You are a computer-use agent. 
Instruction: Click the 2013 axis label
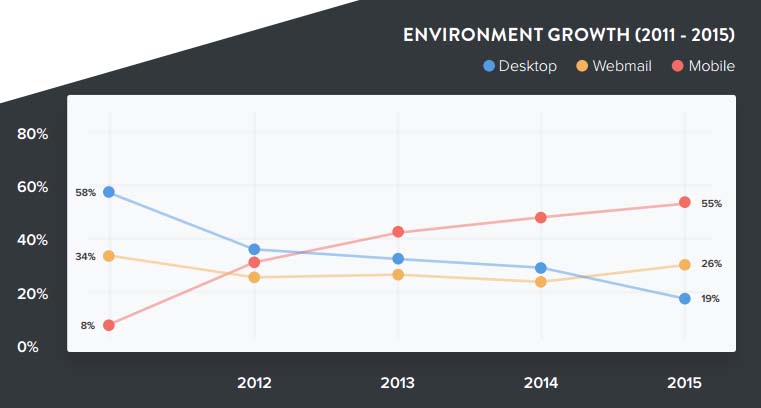(397, 383)
